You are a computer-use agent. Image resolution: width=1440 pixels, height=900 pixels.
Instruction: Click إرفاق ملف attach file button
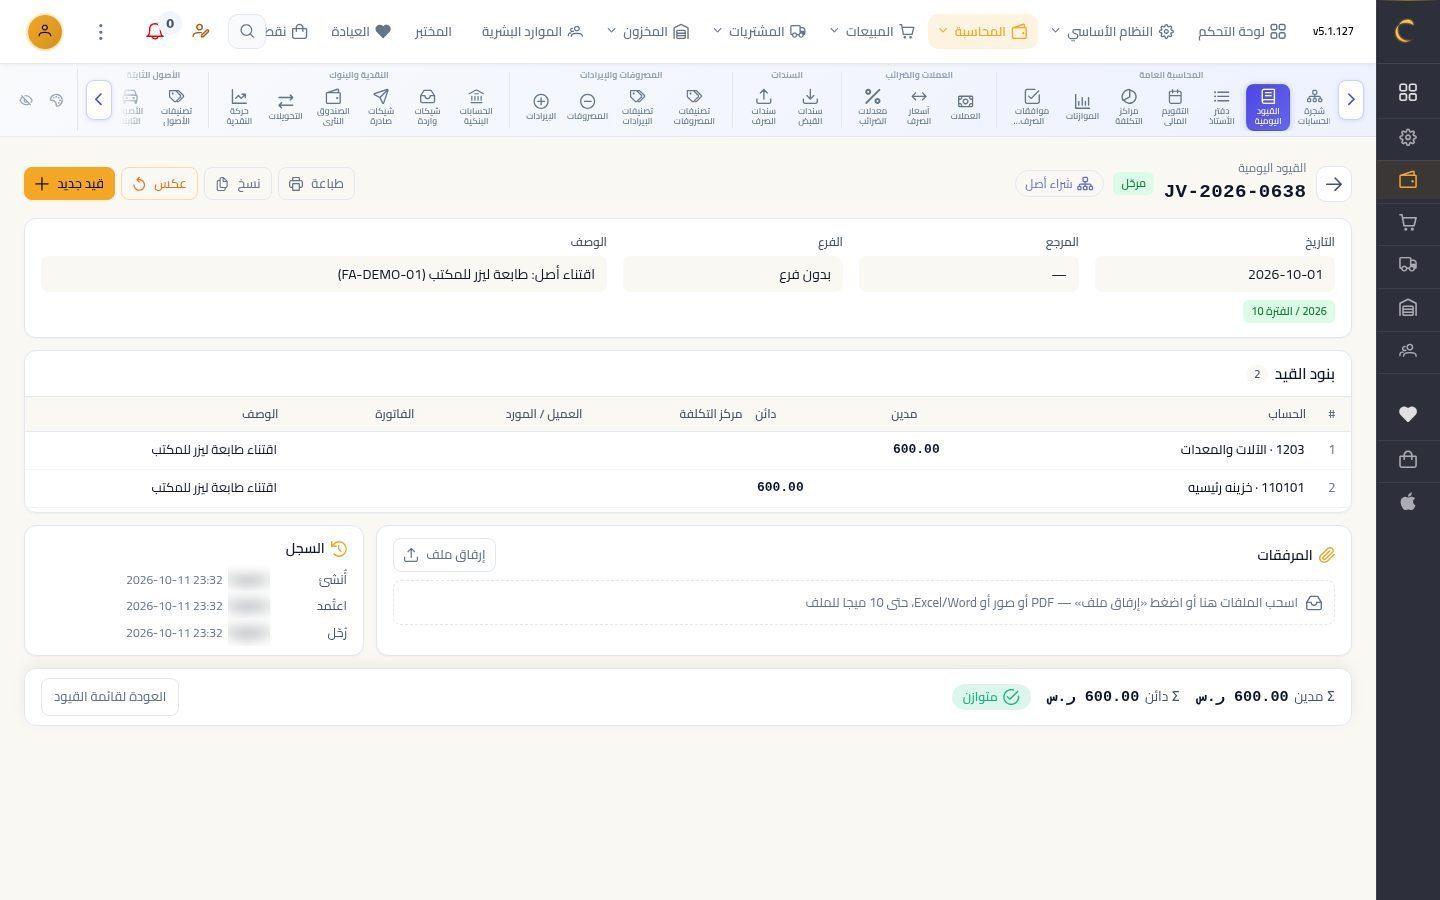[444, 555]
